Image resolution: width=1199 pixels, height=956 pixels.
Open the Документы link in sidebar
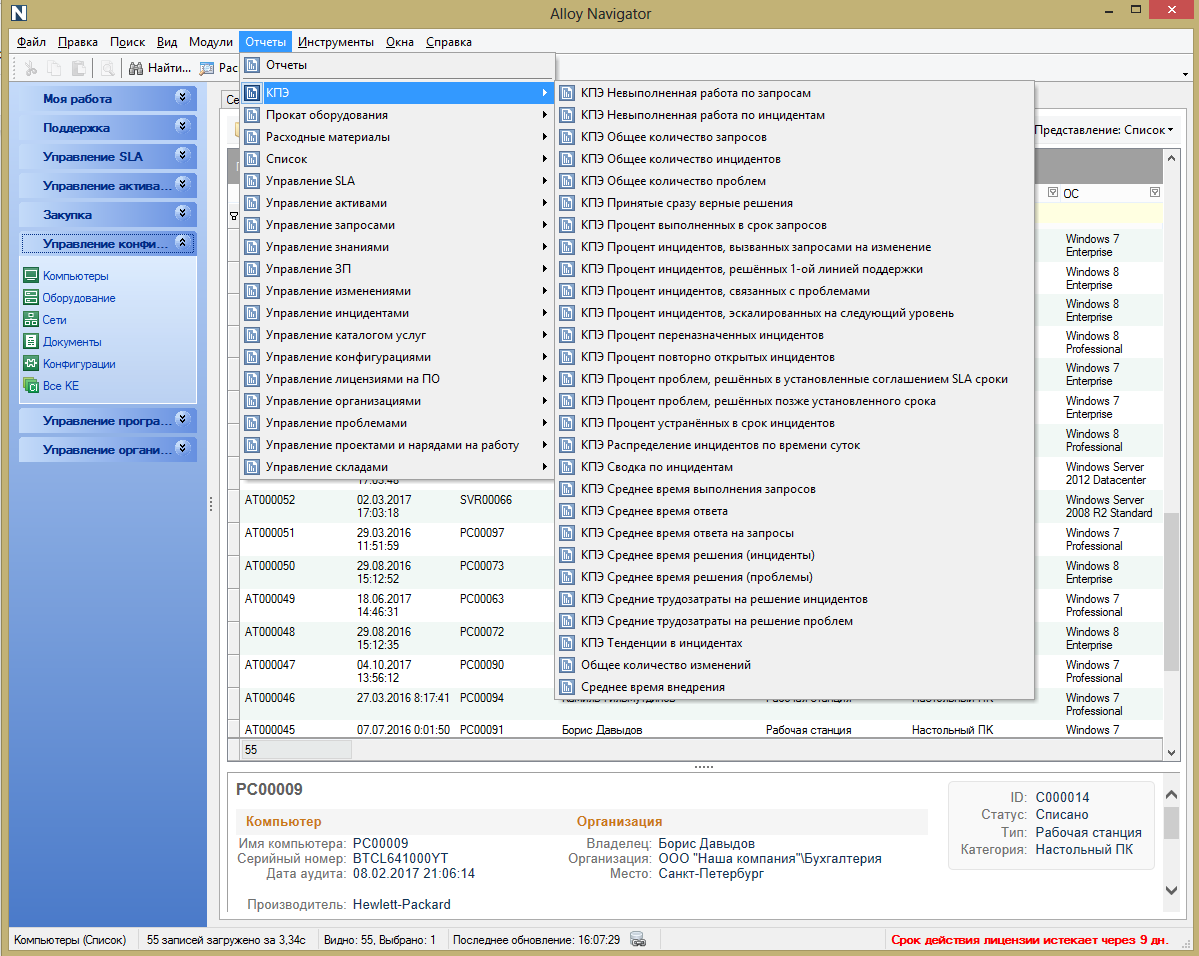point(72,342)
